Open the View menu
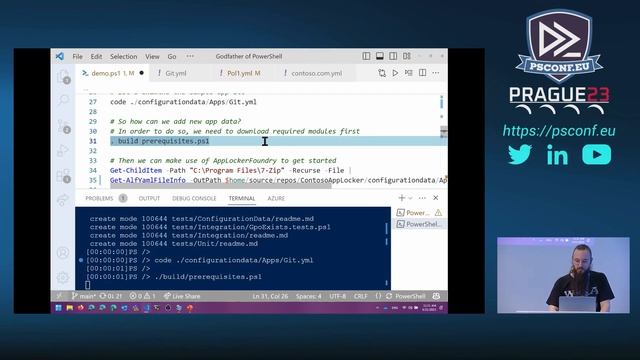 pos(152,56)
